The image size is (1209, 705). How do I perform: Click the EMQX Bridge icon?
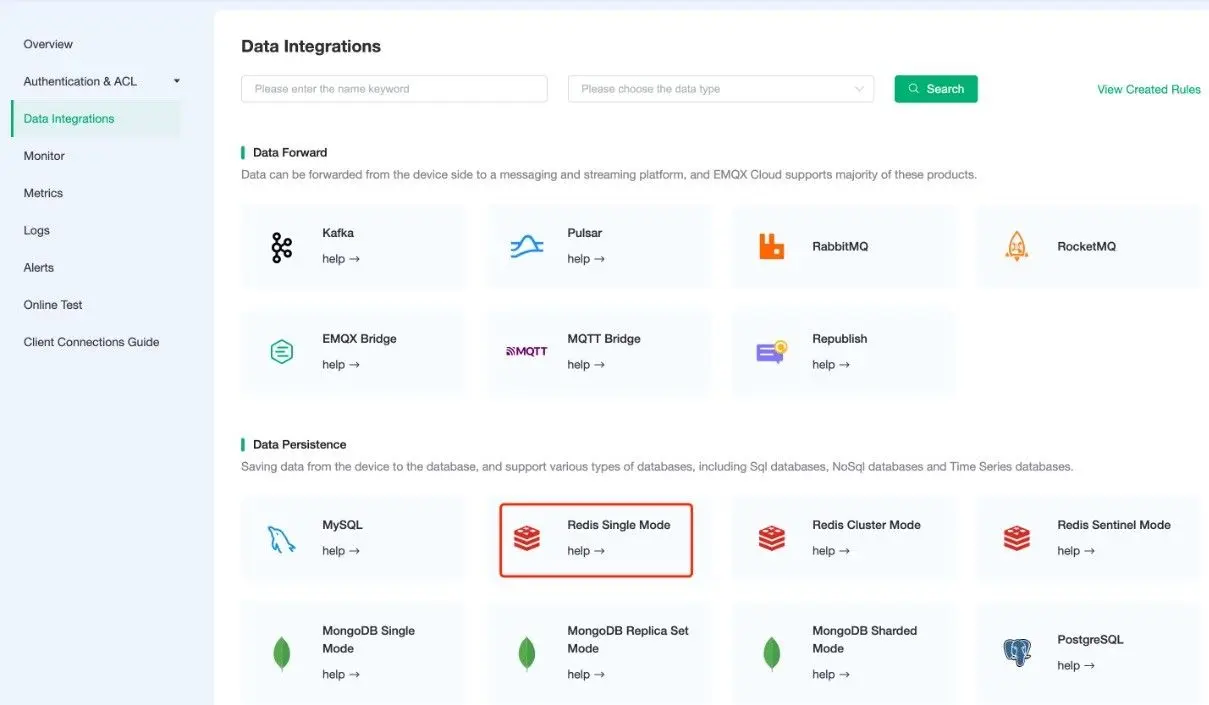click(x=281, y=351)
